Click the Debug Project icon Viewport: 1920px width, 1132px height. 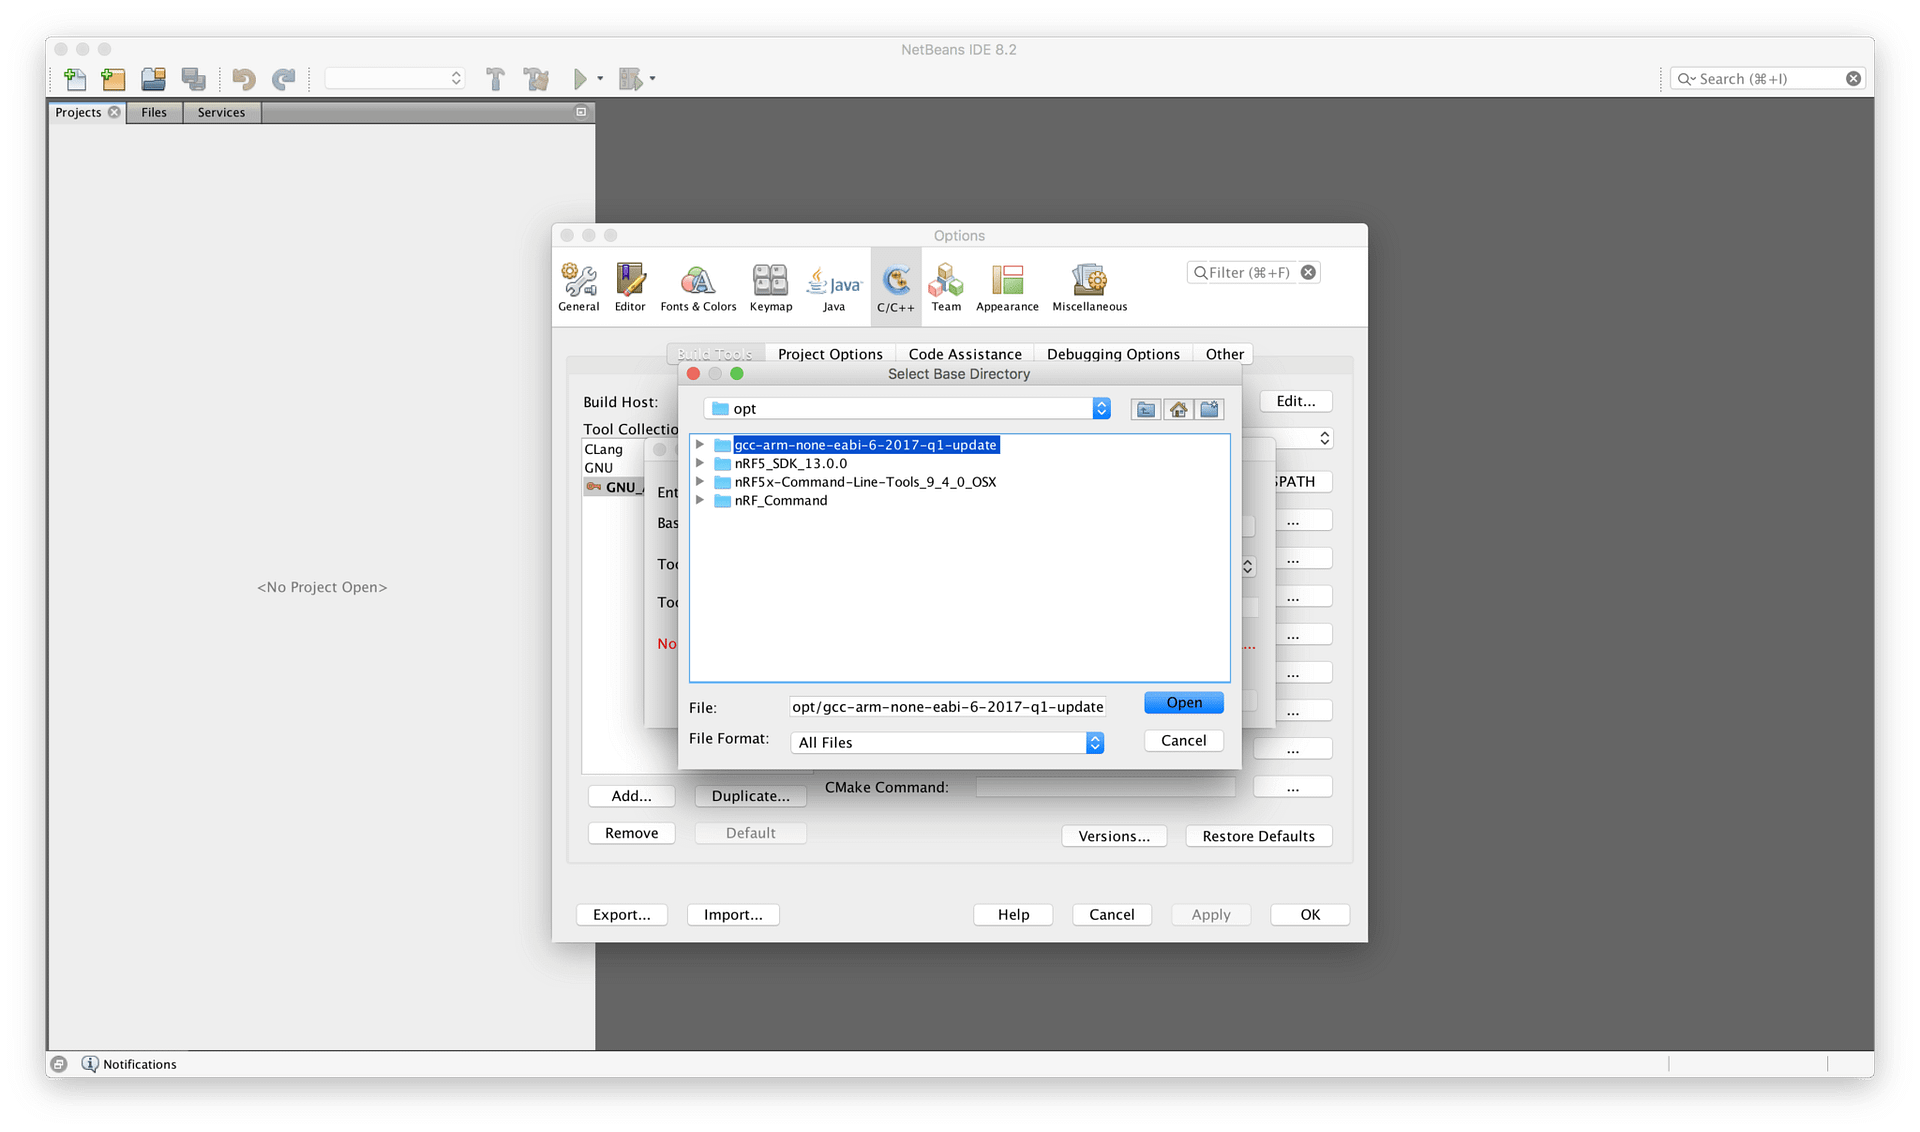[630, 78]
